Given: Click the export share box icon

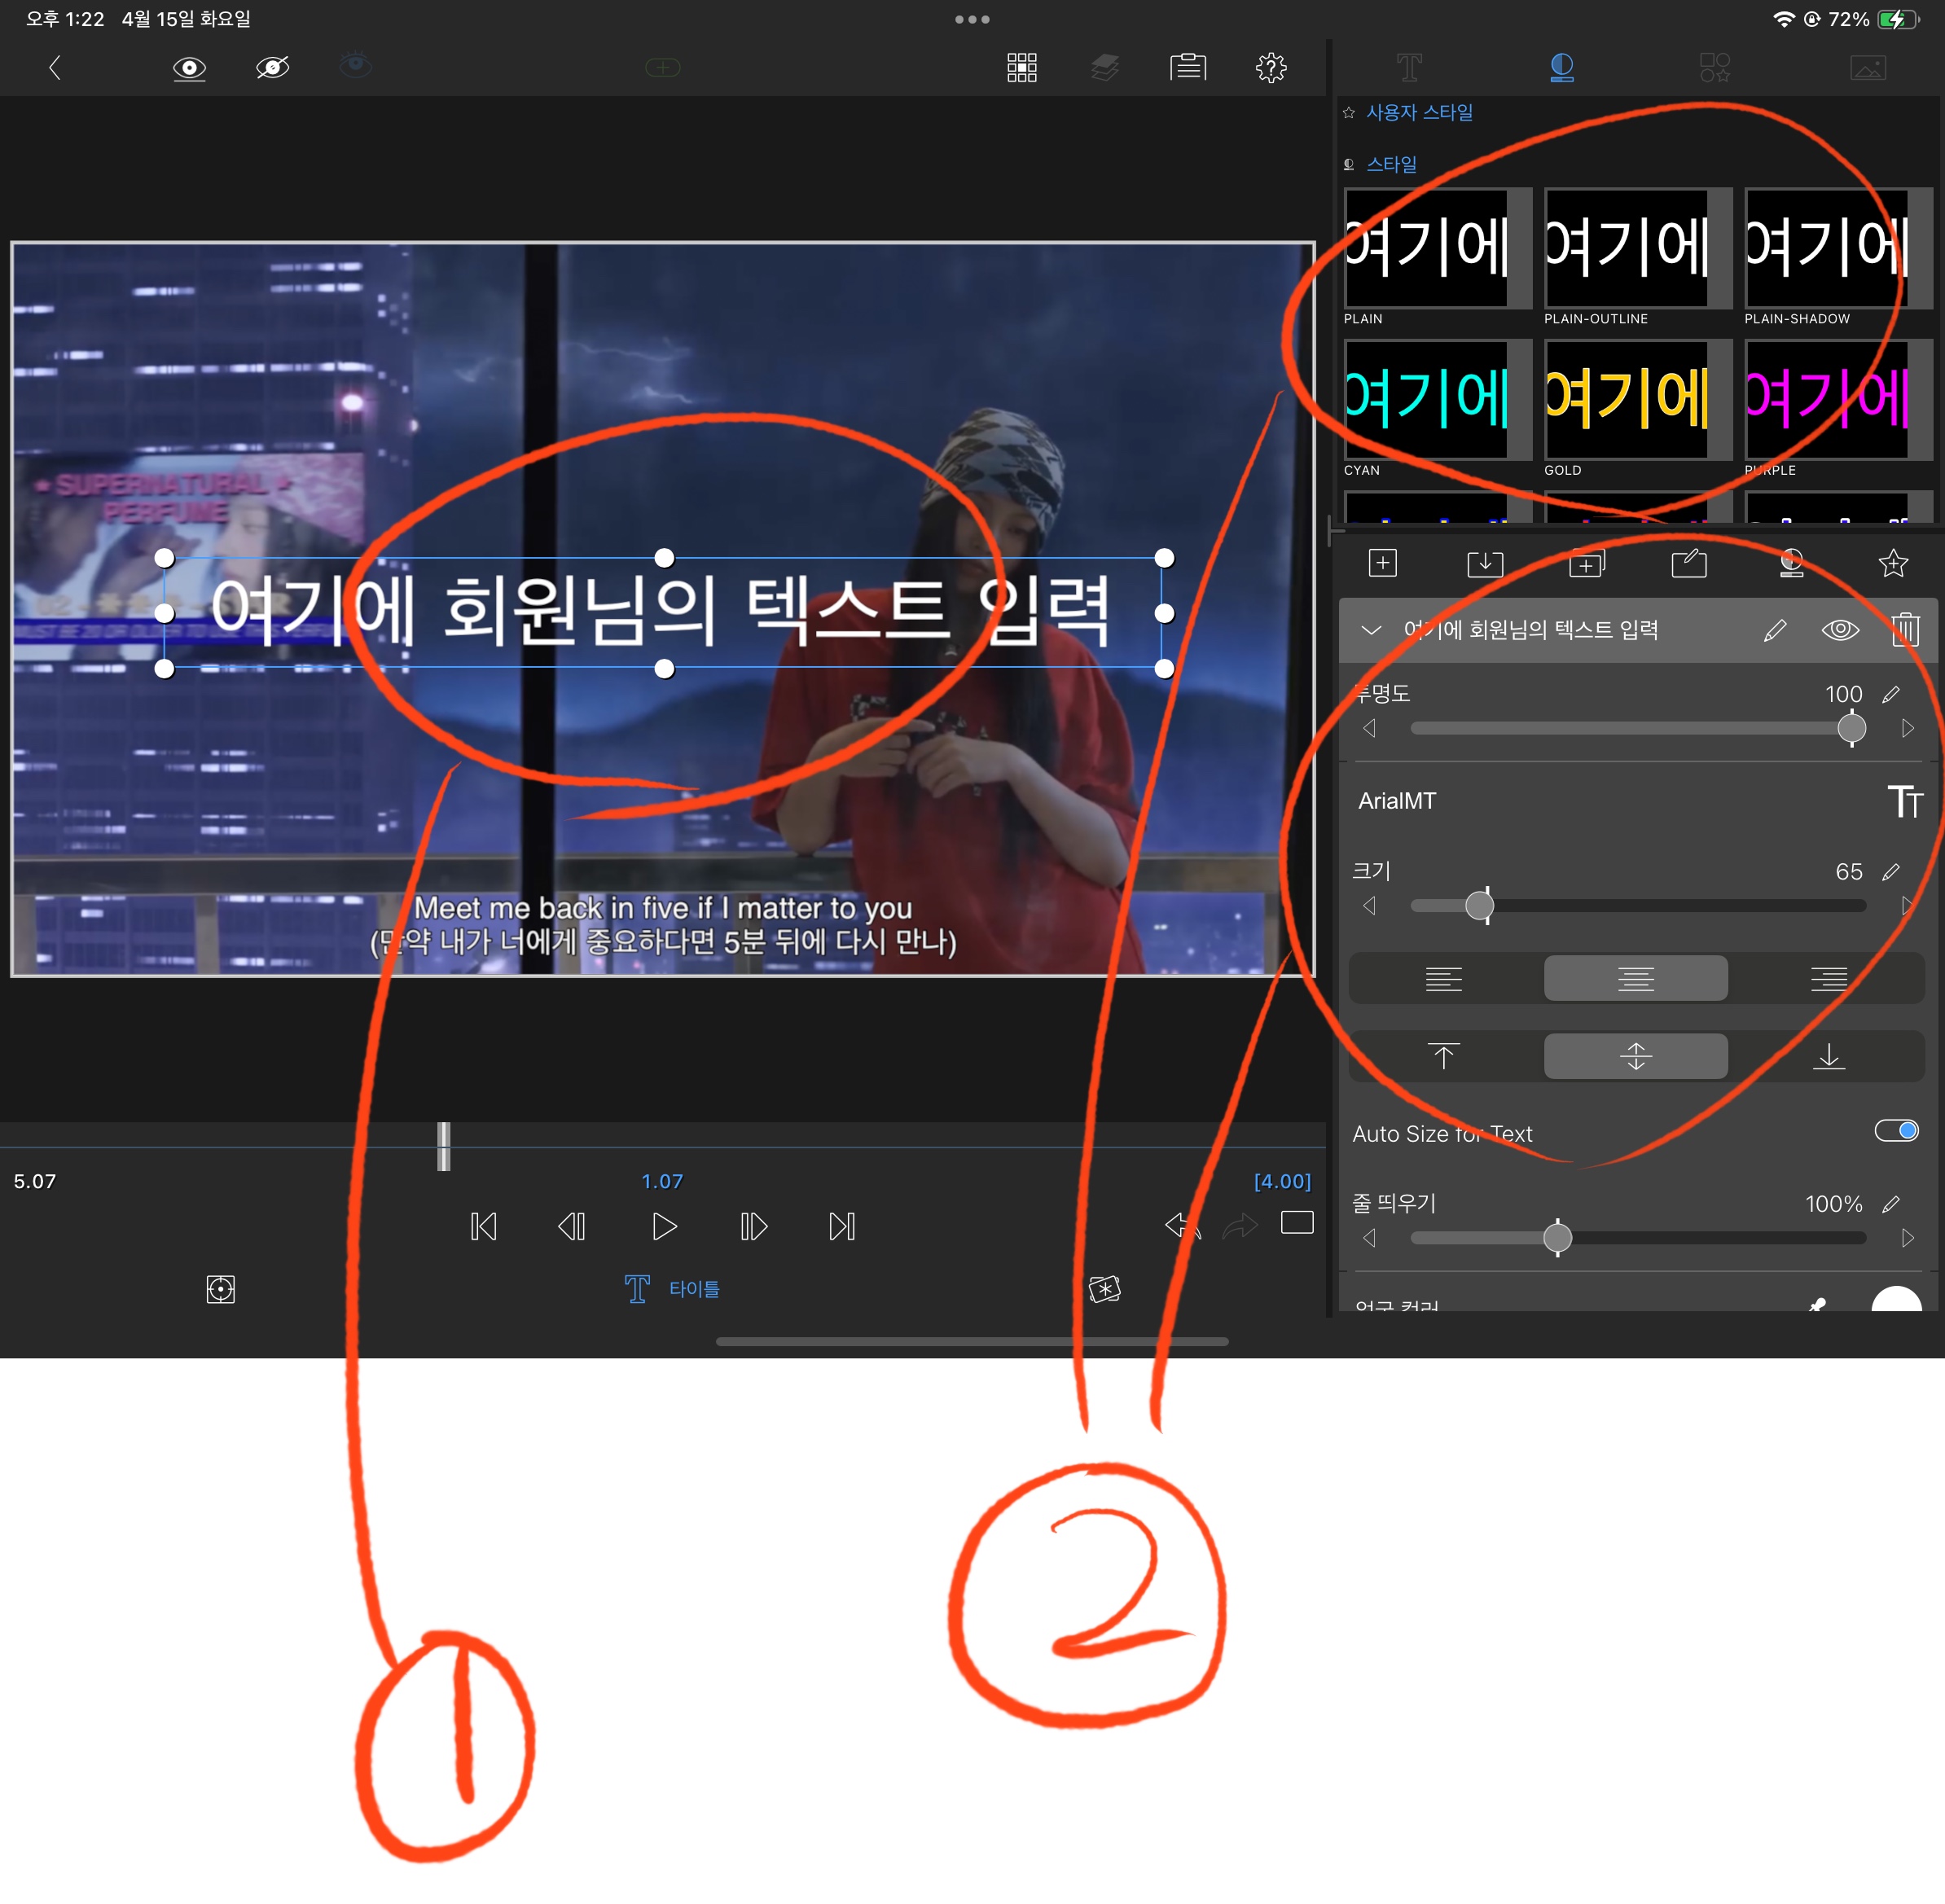Looking at the screenshot, I should [x=1688, y=563].
